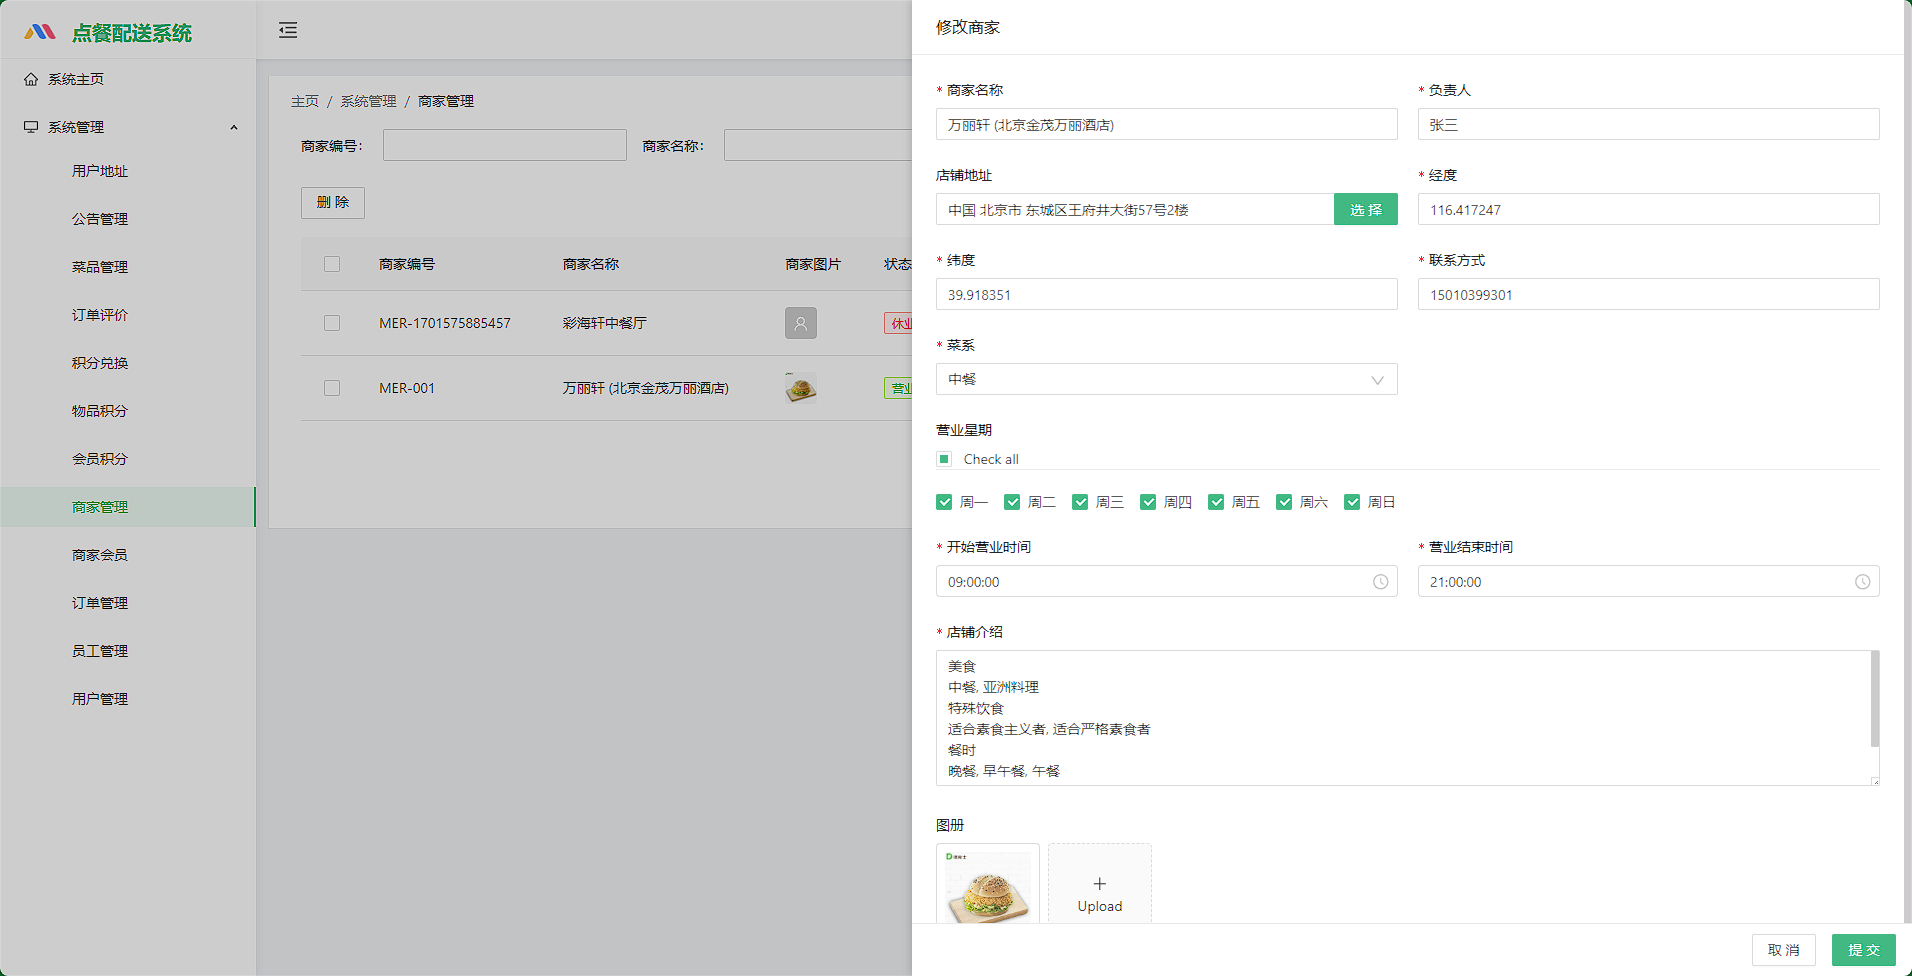The width and height of the screenshot is (1912, 976).
Task: Click clock icon in 开始营业时间 field
Action: [1381, 582]
